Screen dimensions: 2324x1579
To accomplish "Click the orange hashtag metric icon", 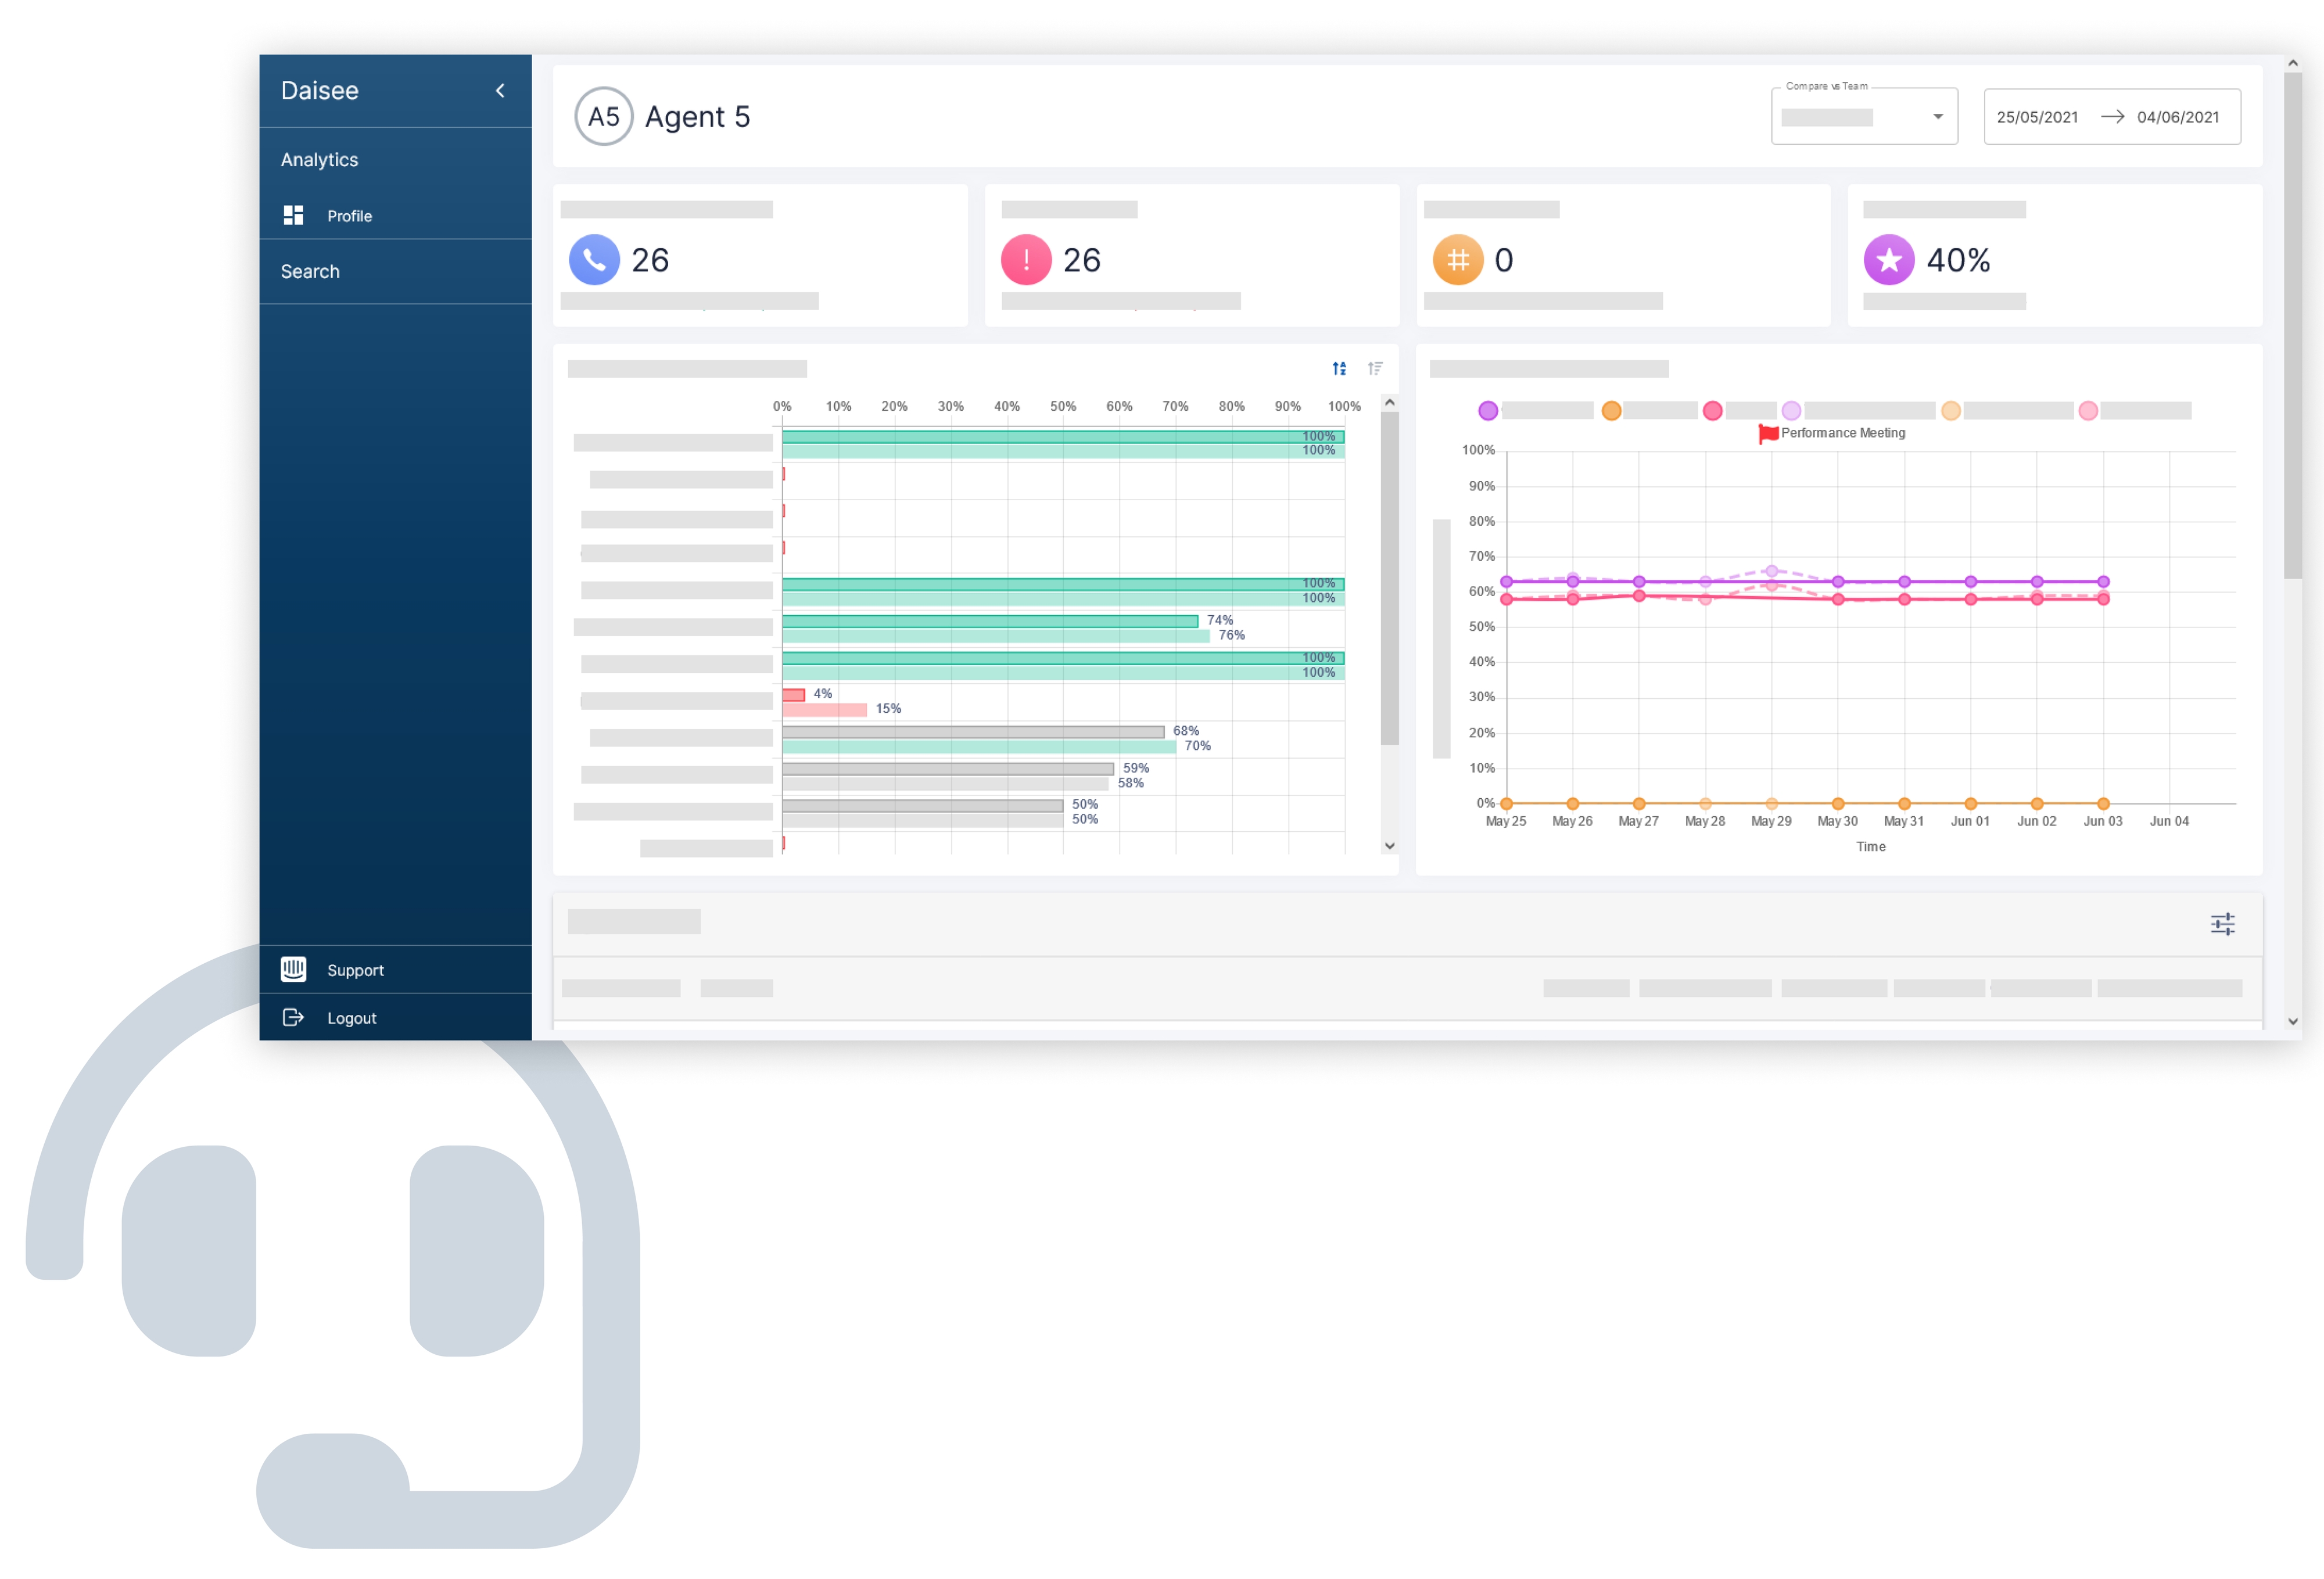I will 1458,259.
